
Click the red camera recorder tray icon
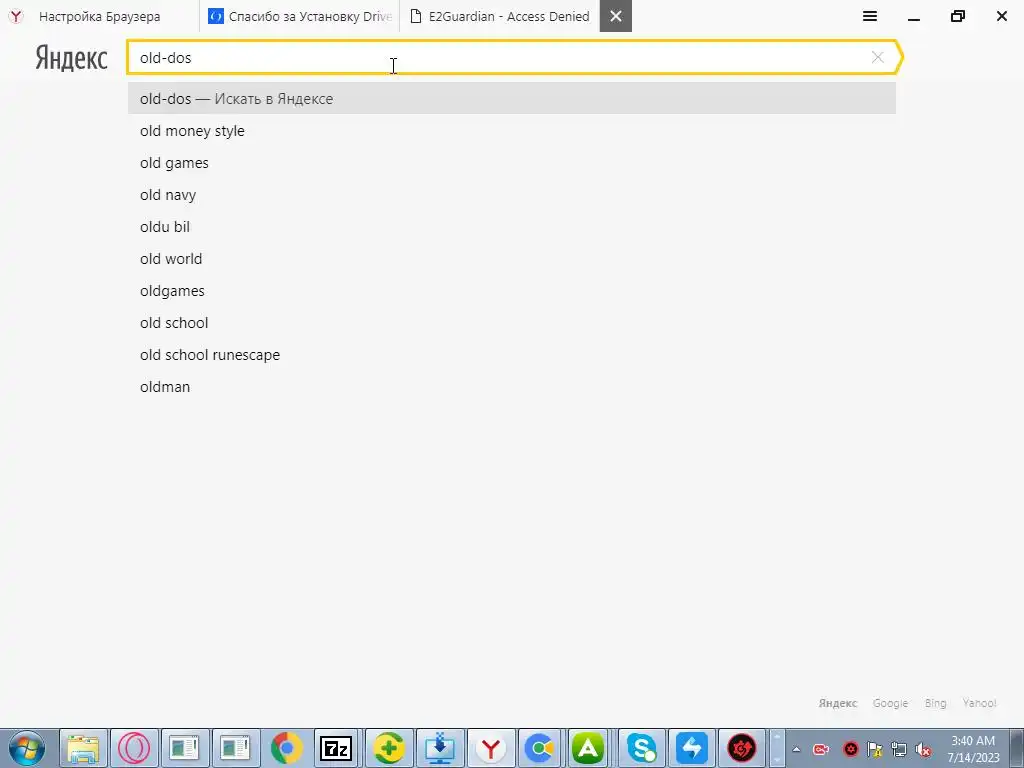(821, 750)
